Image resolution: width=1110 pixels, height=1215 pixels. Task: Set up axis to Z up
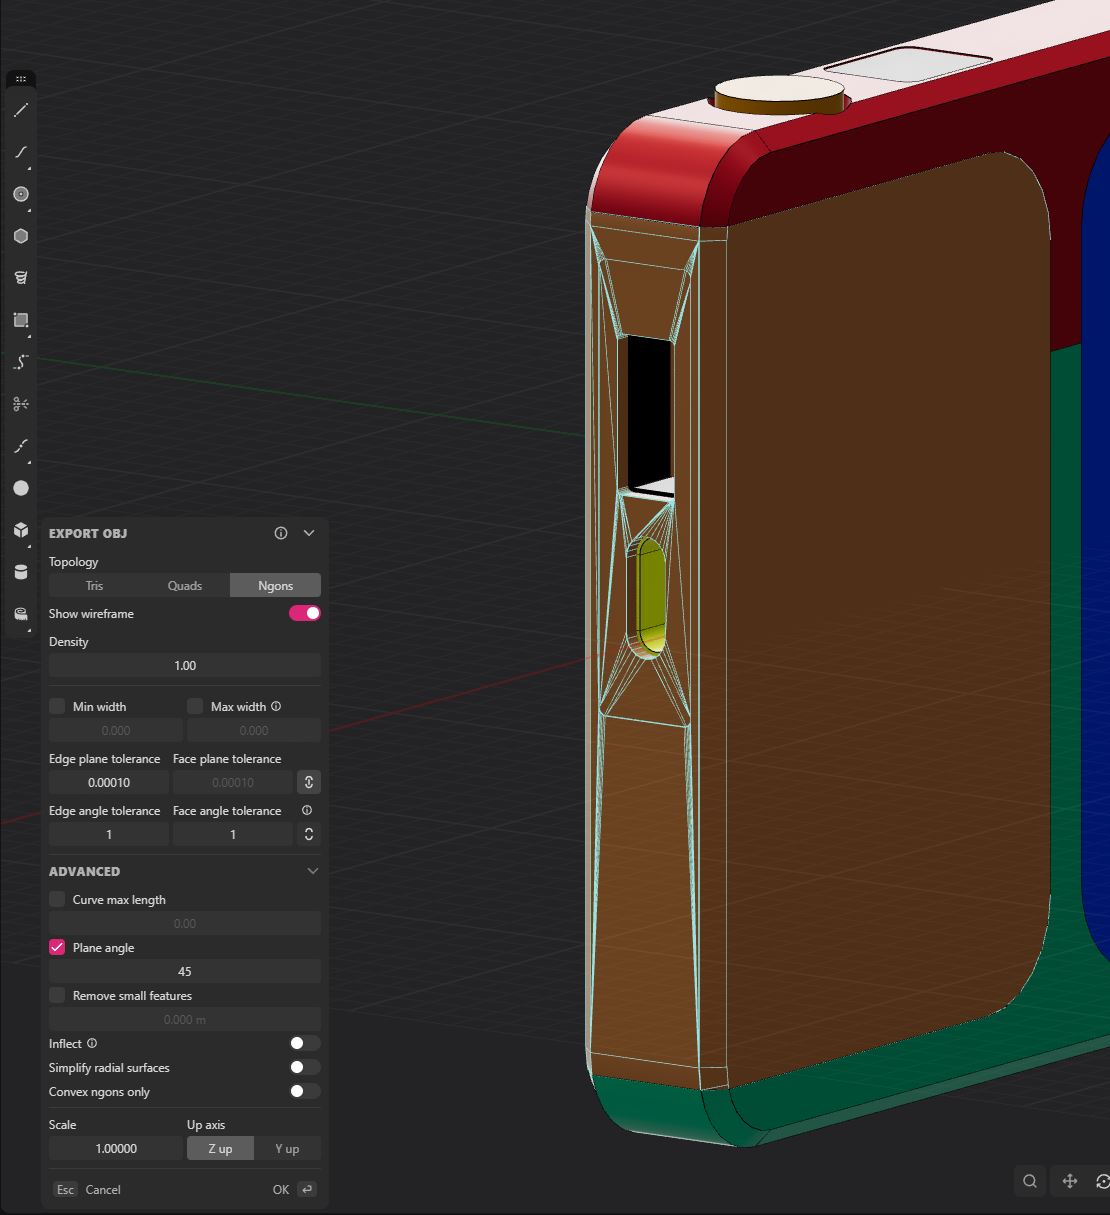coord(220,1148)
